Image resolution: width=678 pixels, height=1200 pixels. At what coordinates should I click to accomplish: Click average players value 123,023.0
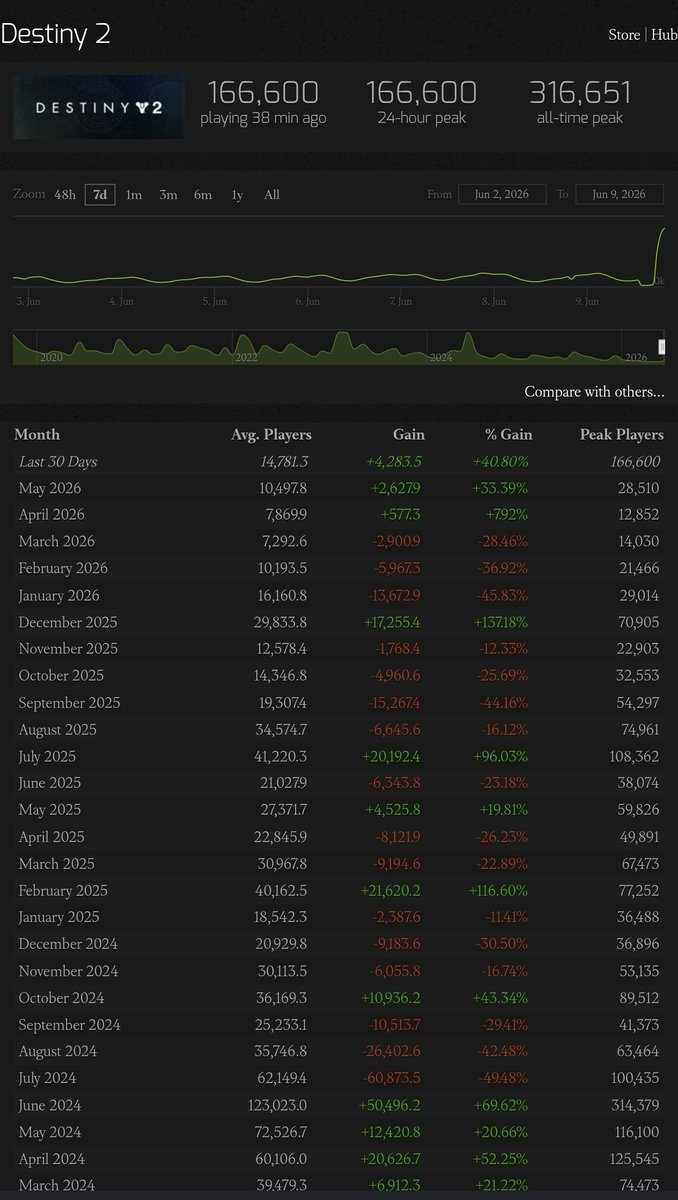(x=276, y=1105)
